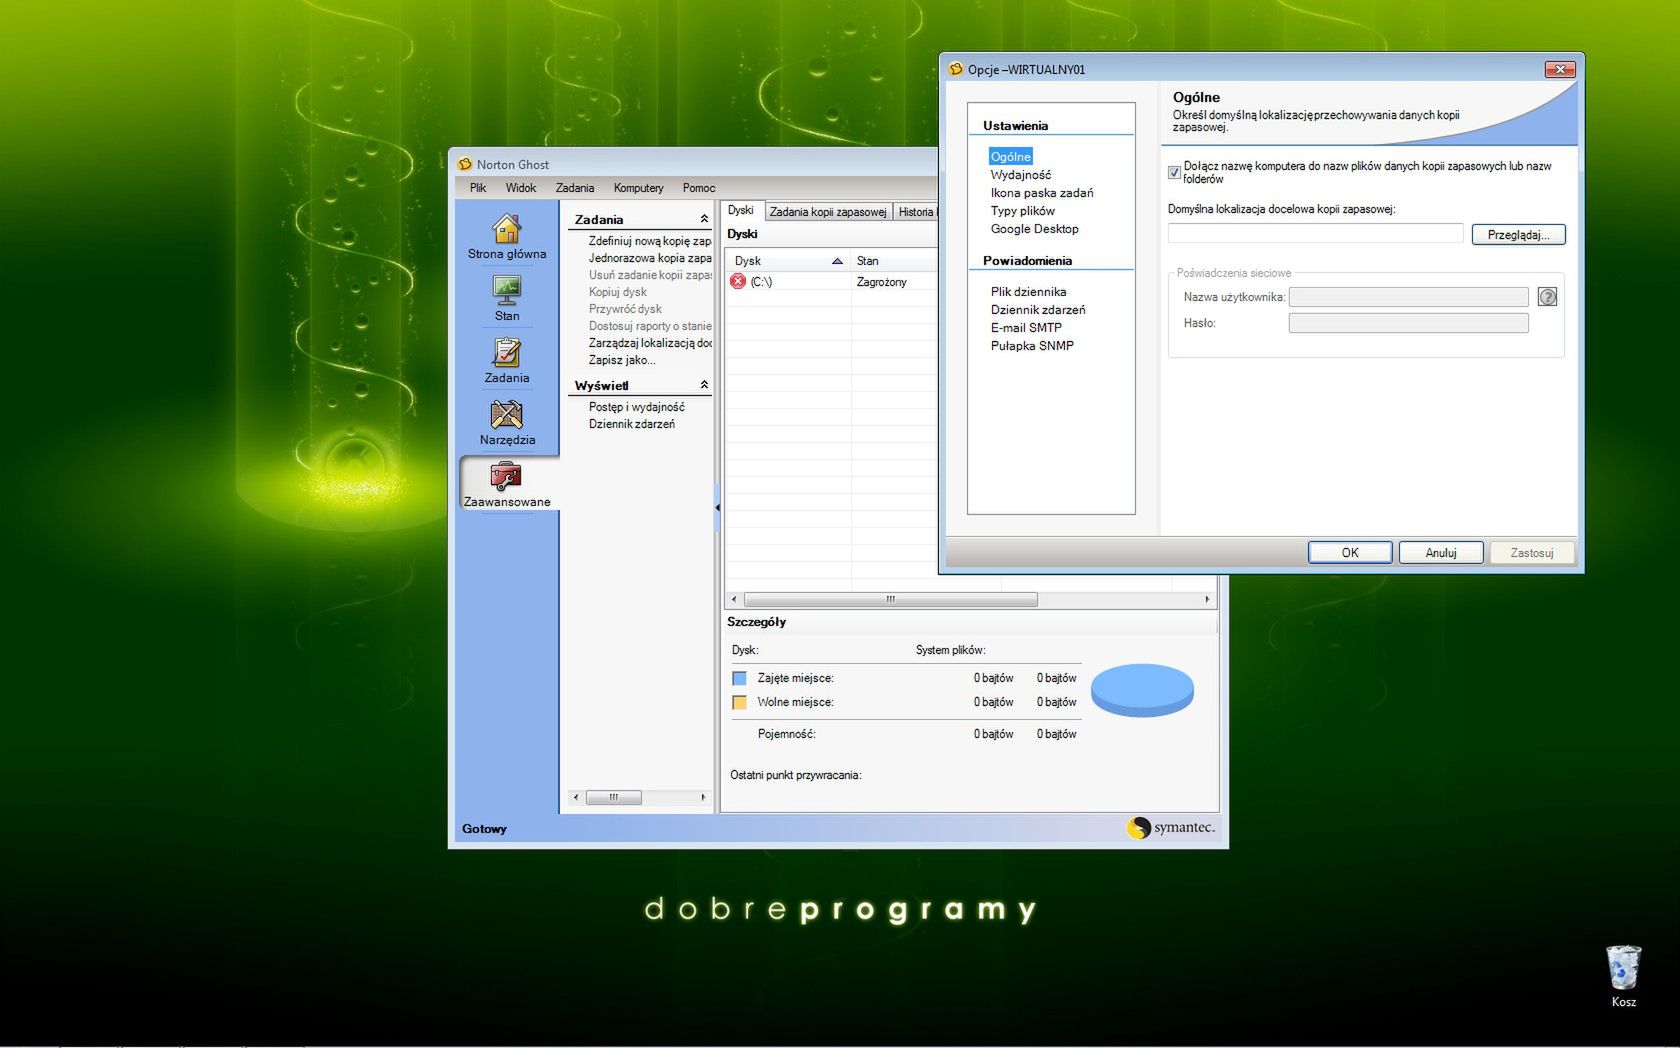Click the Hasło password field

(x=1408, y=323)
